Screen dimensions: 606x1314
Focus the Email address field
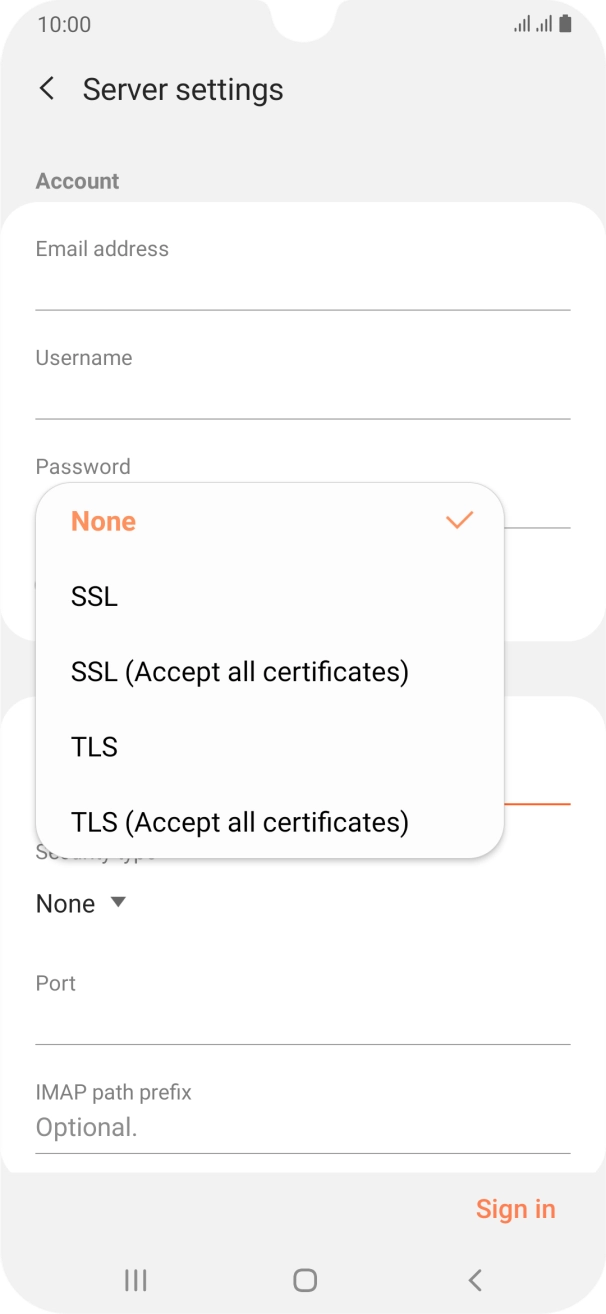coord(302,287)
